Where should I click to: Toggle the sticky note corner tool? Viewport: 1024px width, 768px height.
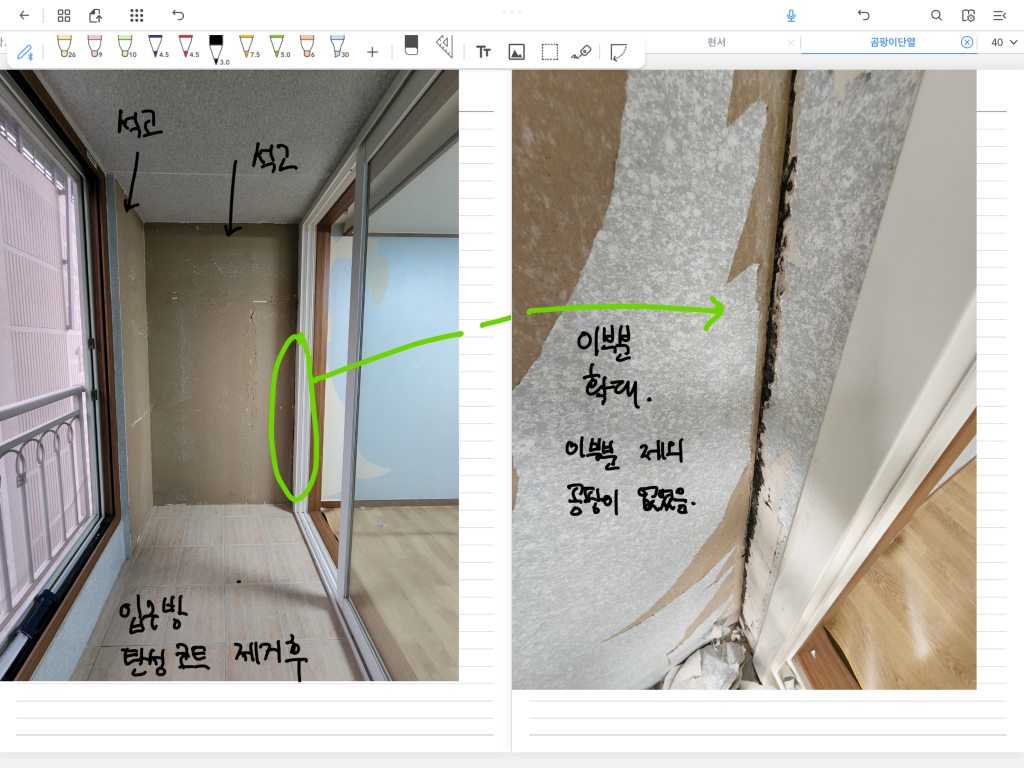click(x=619, y=51)
